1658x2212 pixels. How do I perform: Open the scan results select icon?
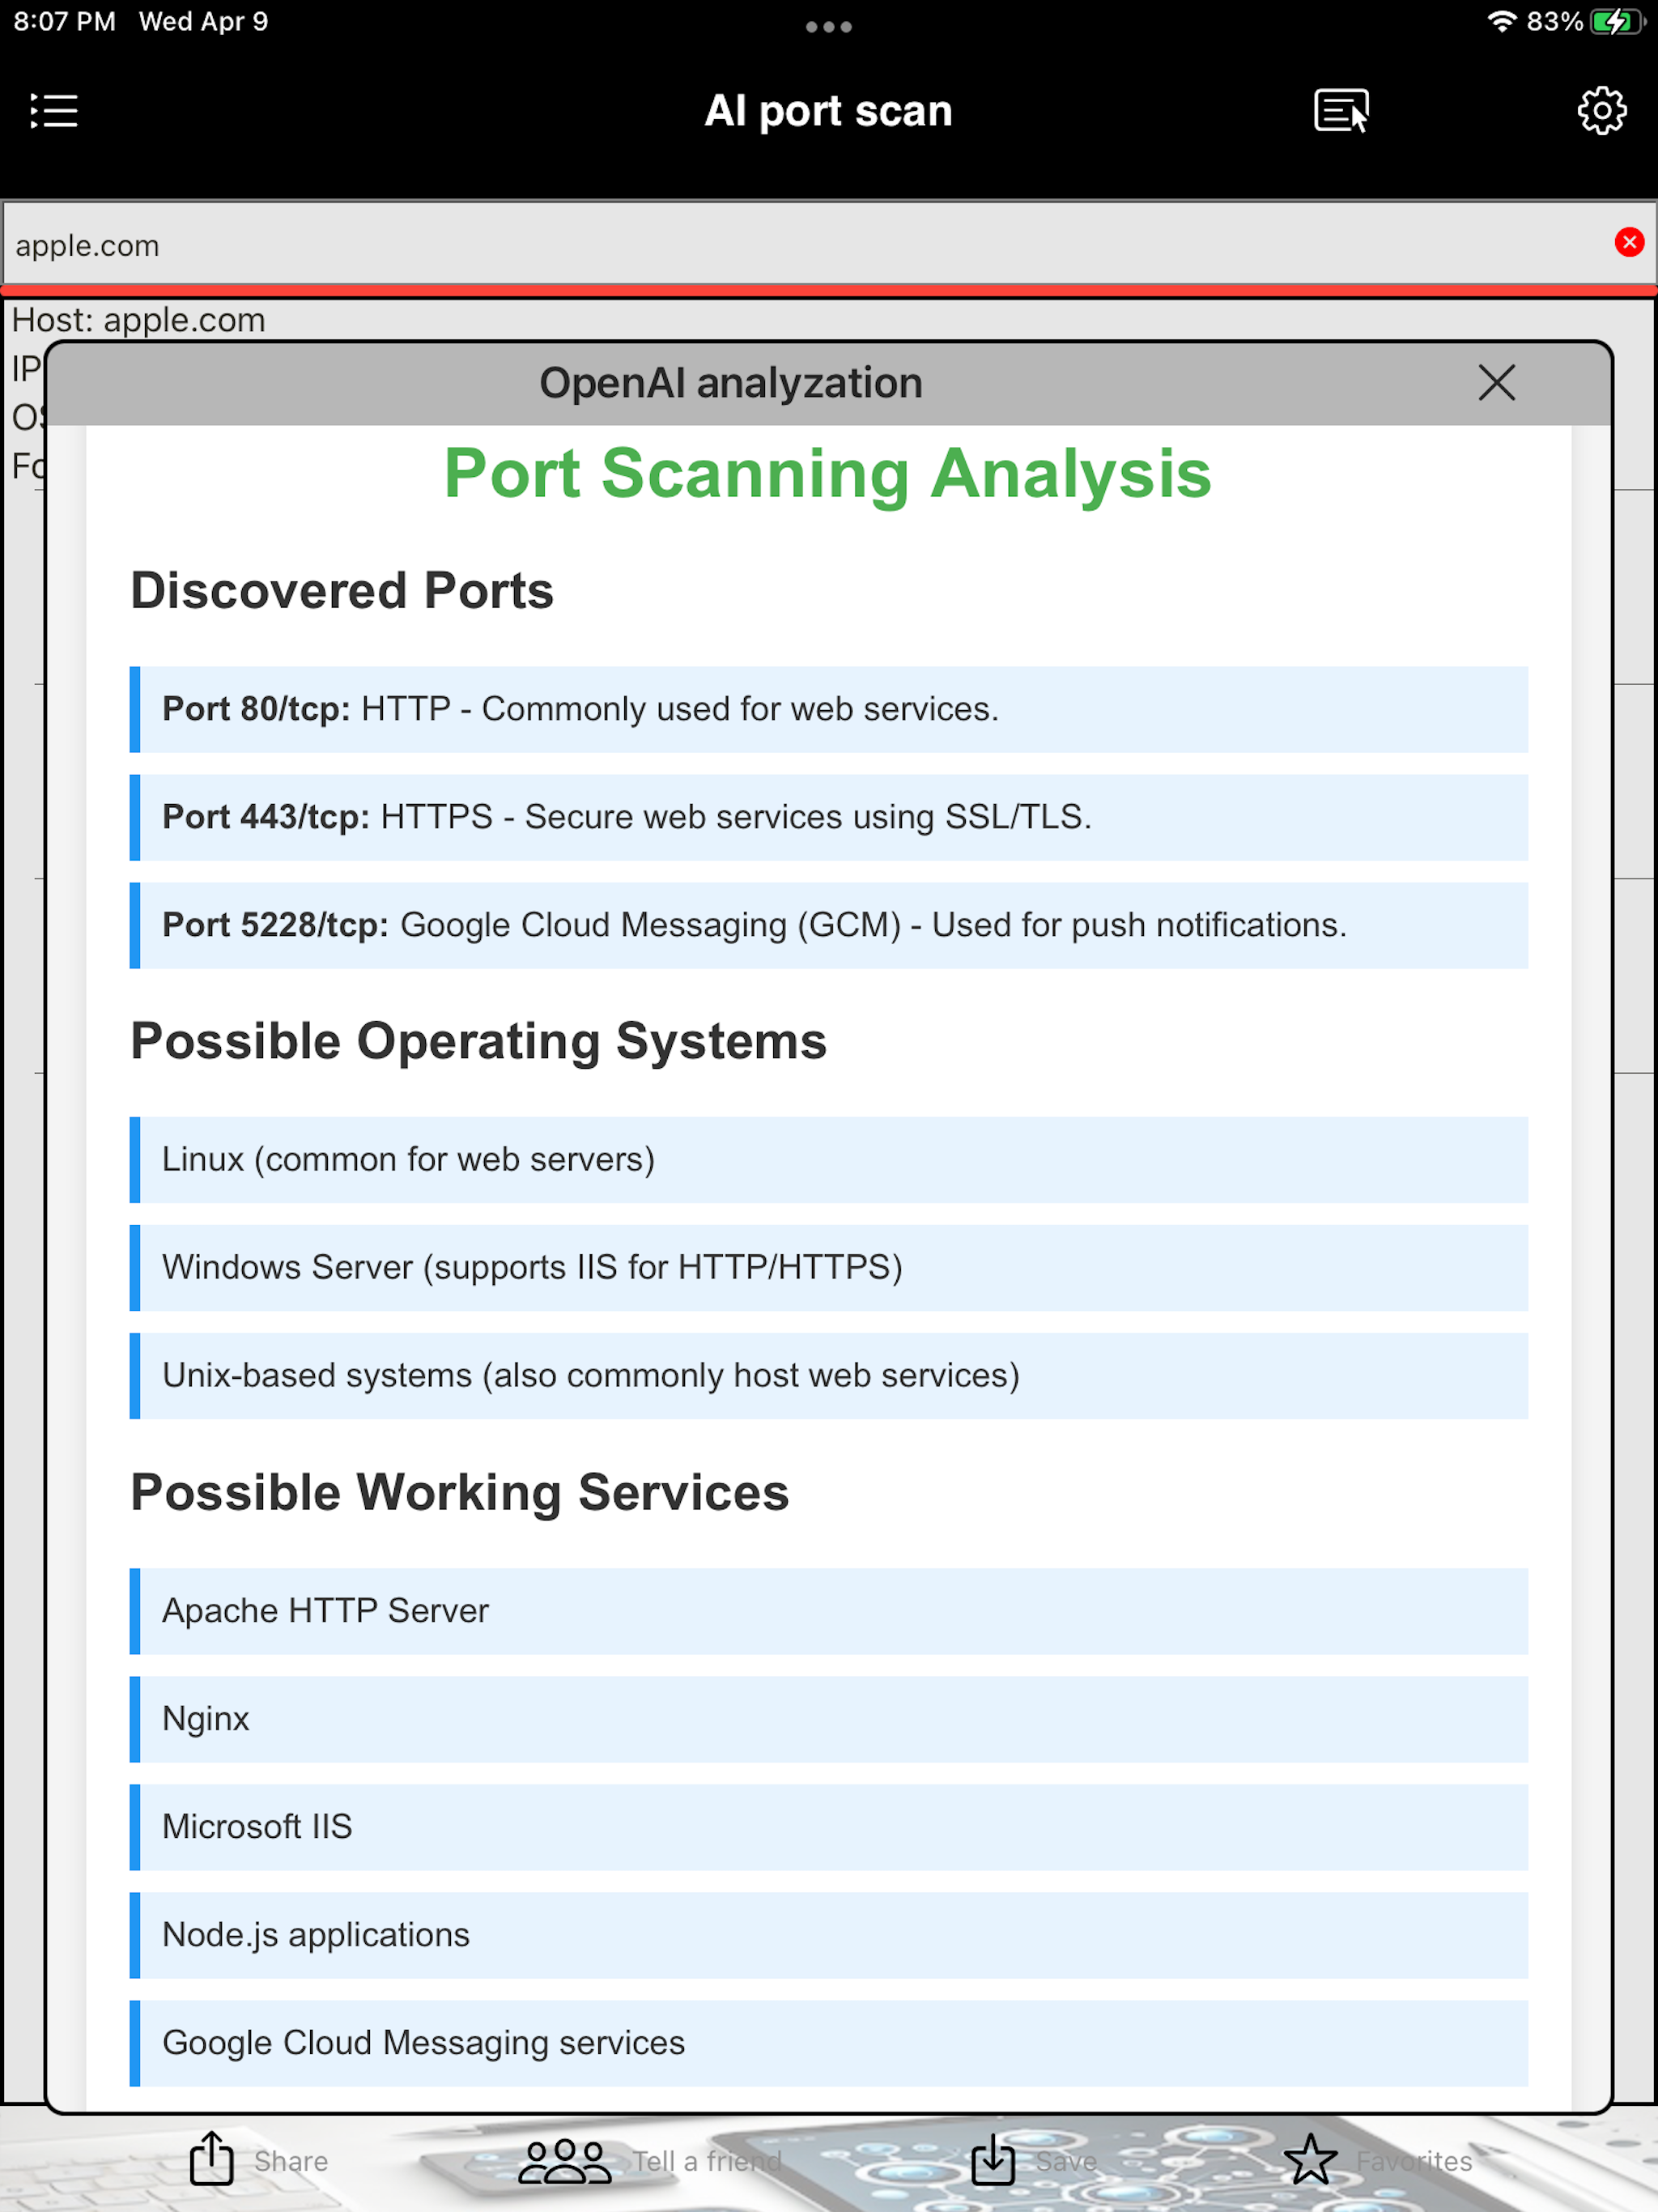[1341, 110]
